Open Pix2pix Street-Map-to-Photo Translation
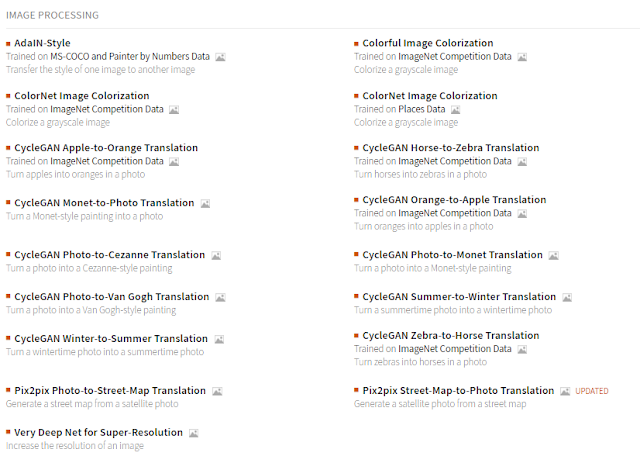The image size is (640, 470). (458, 391)
